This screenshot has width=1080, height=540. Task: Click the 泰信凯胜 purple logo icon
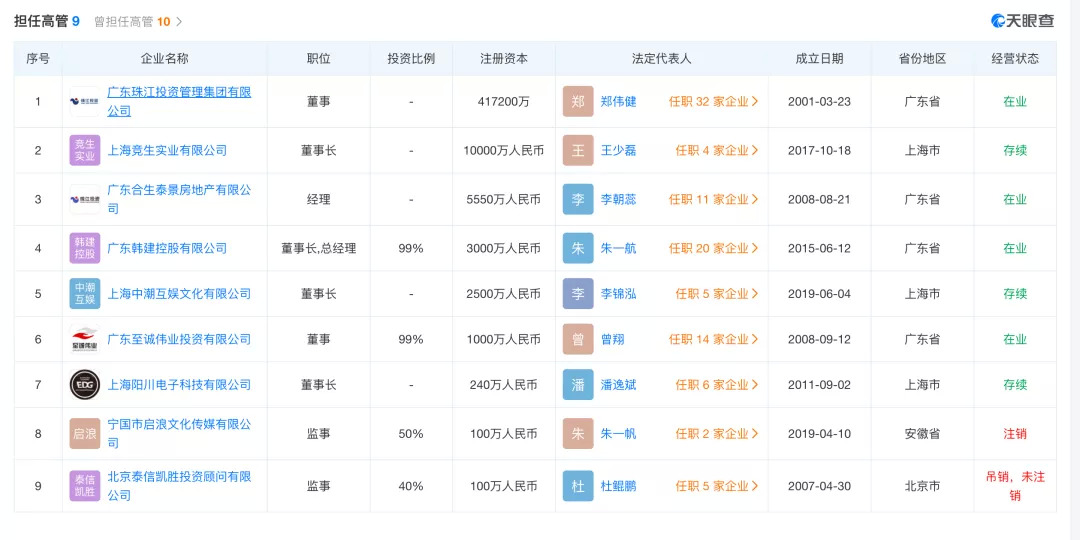click(85, 486)
